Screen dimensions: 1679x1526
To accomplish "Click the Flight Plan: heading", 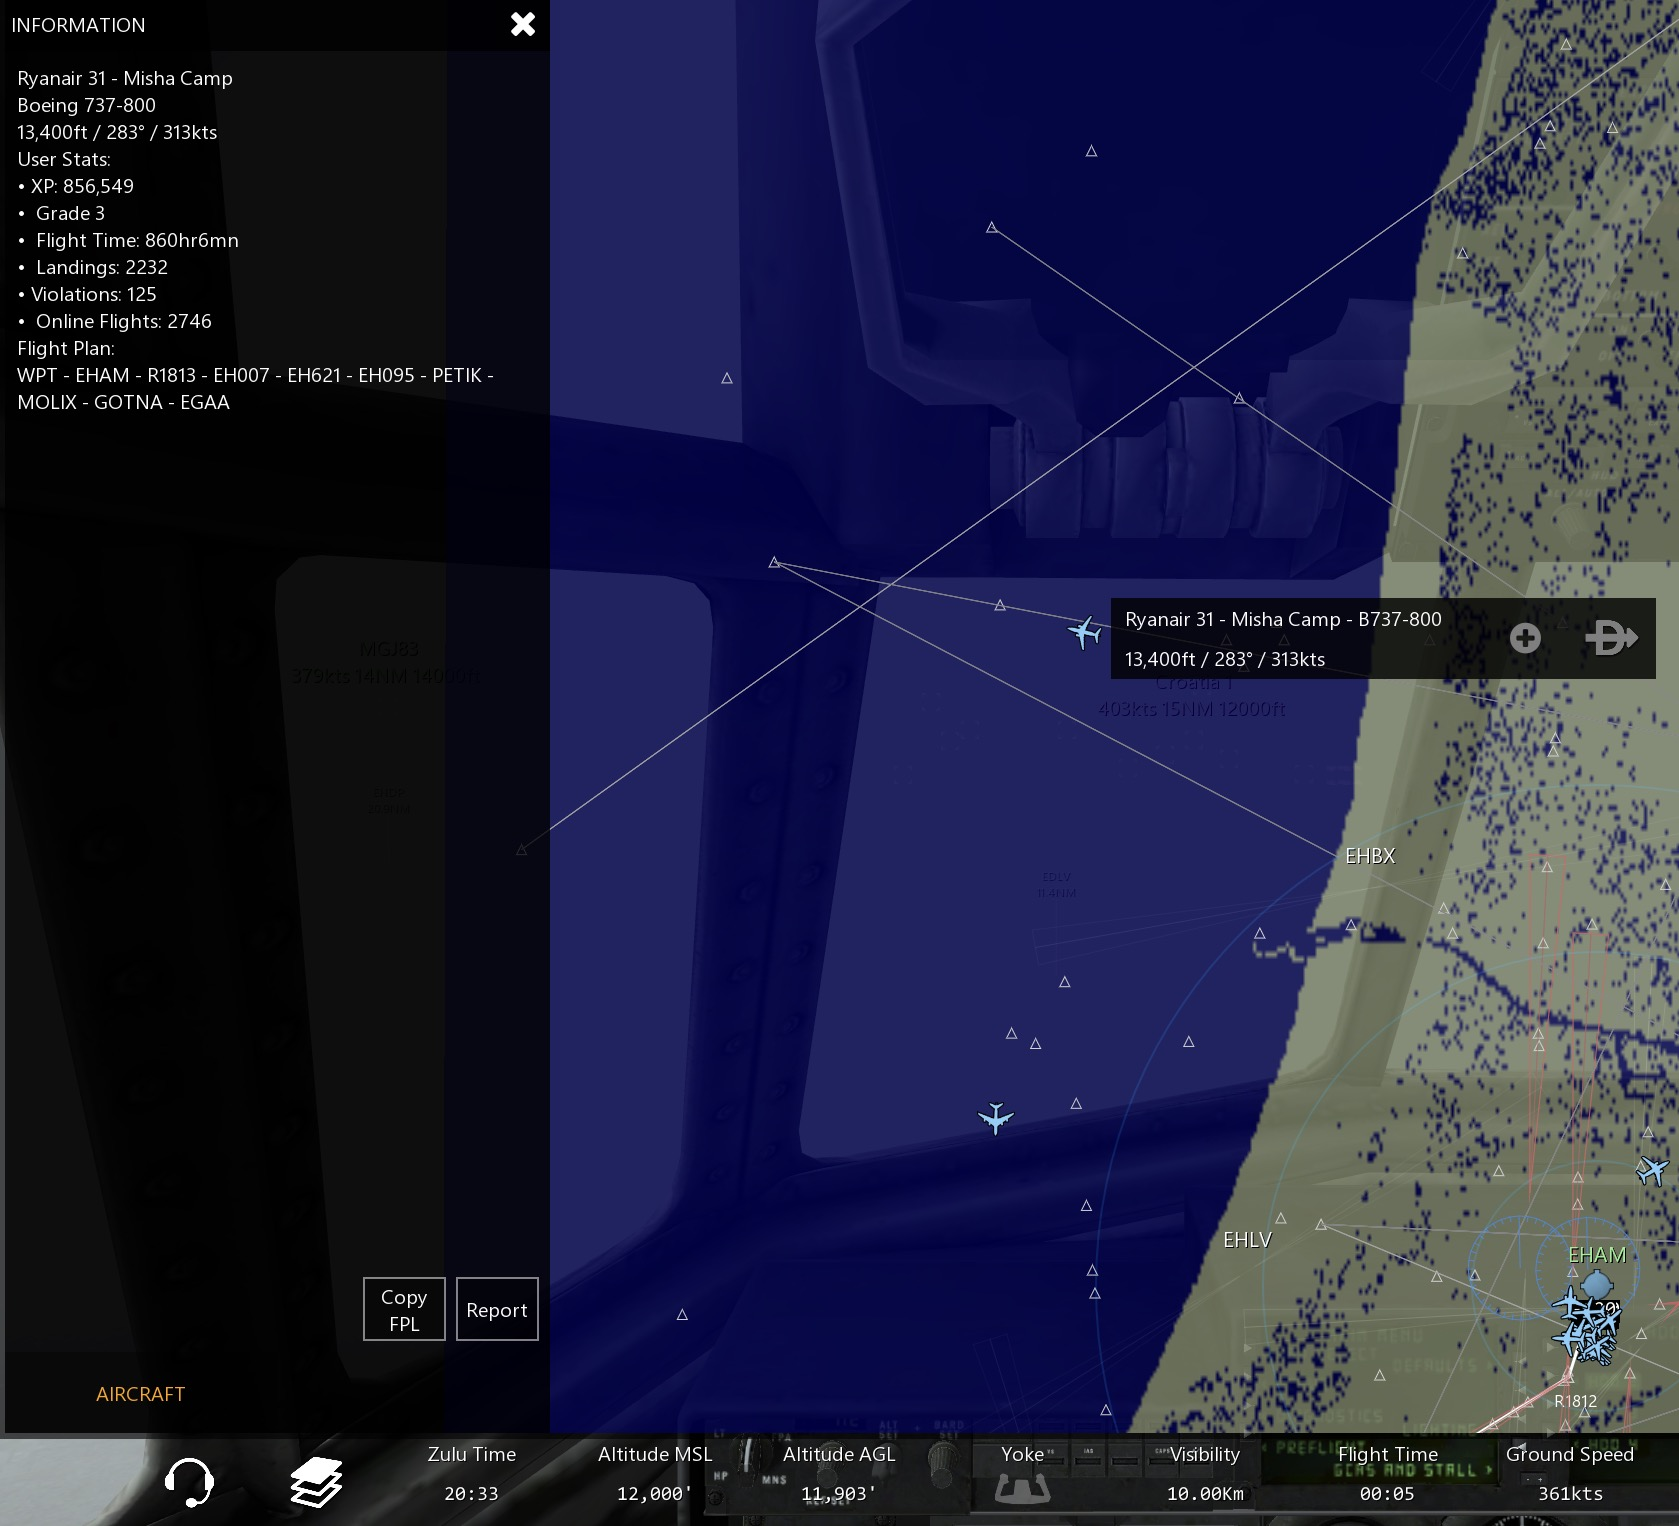I will pyautogui.click(x=66, y=348).
